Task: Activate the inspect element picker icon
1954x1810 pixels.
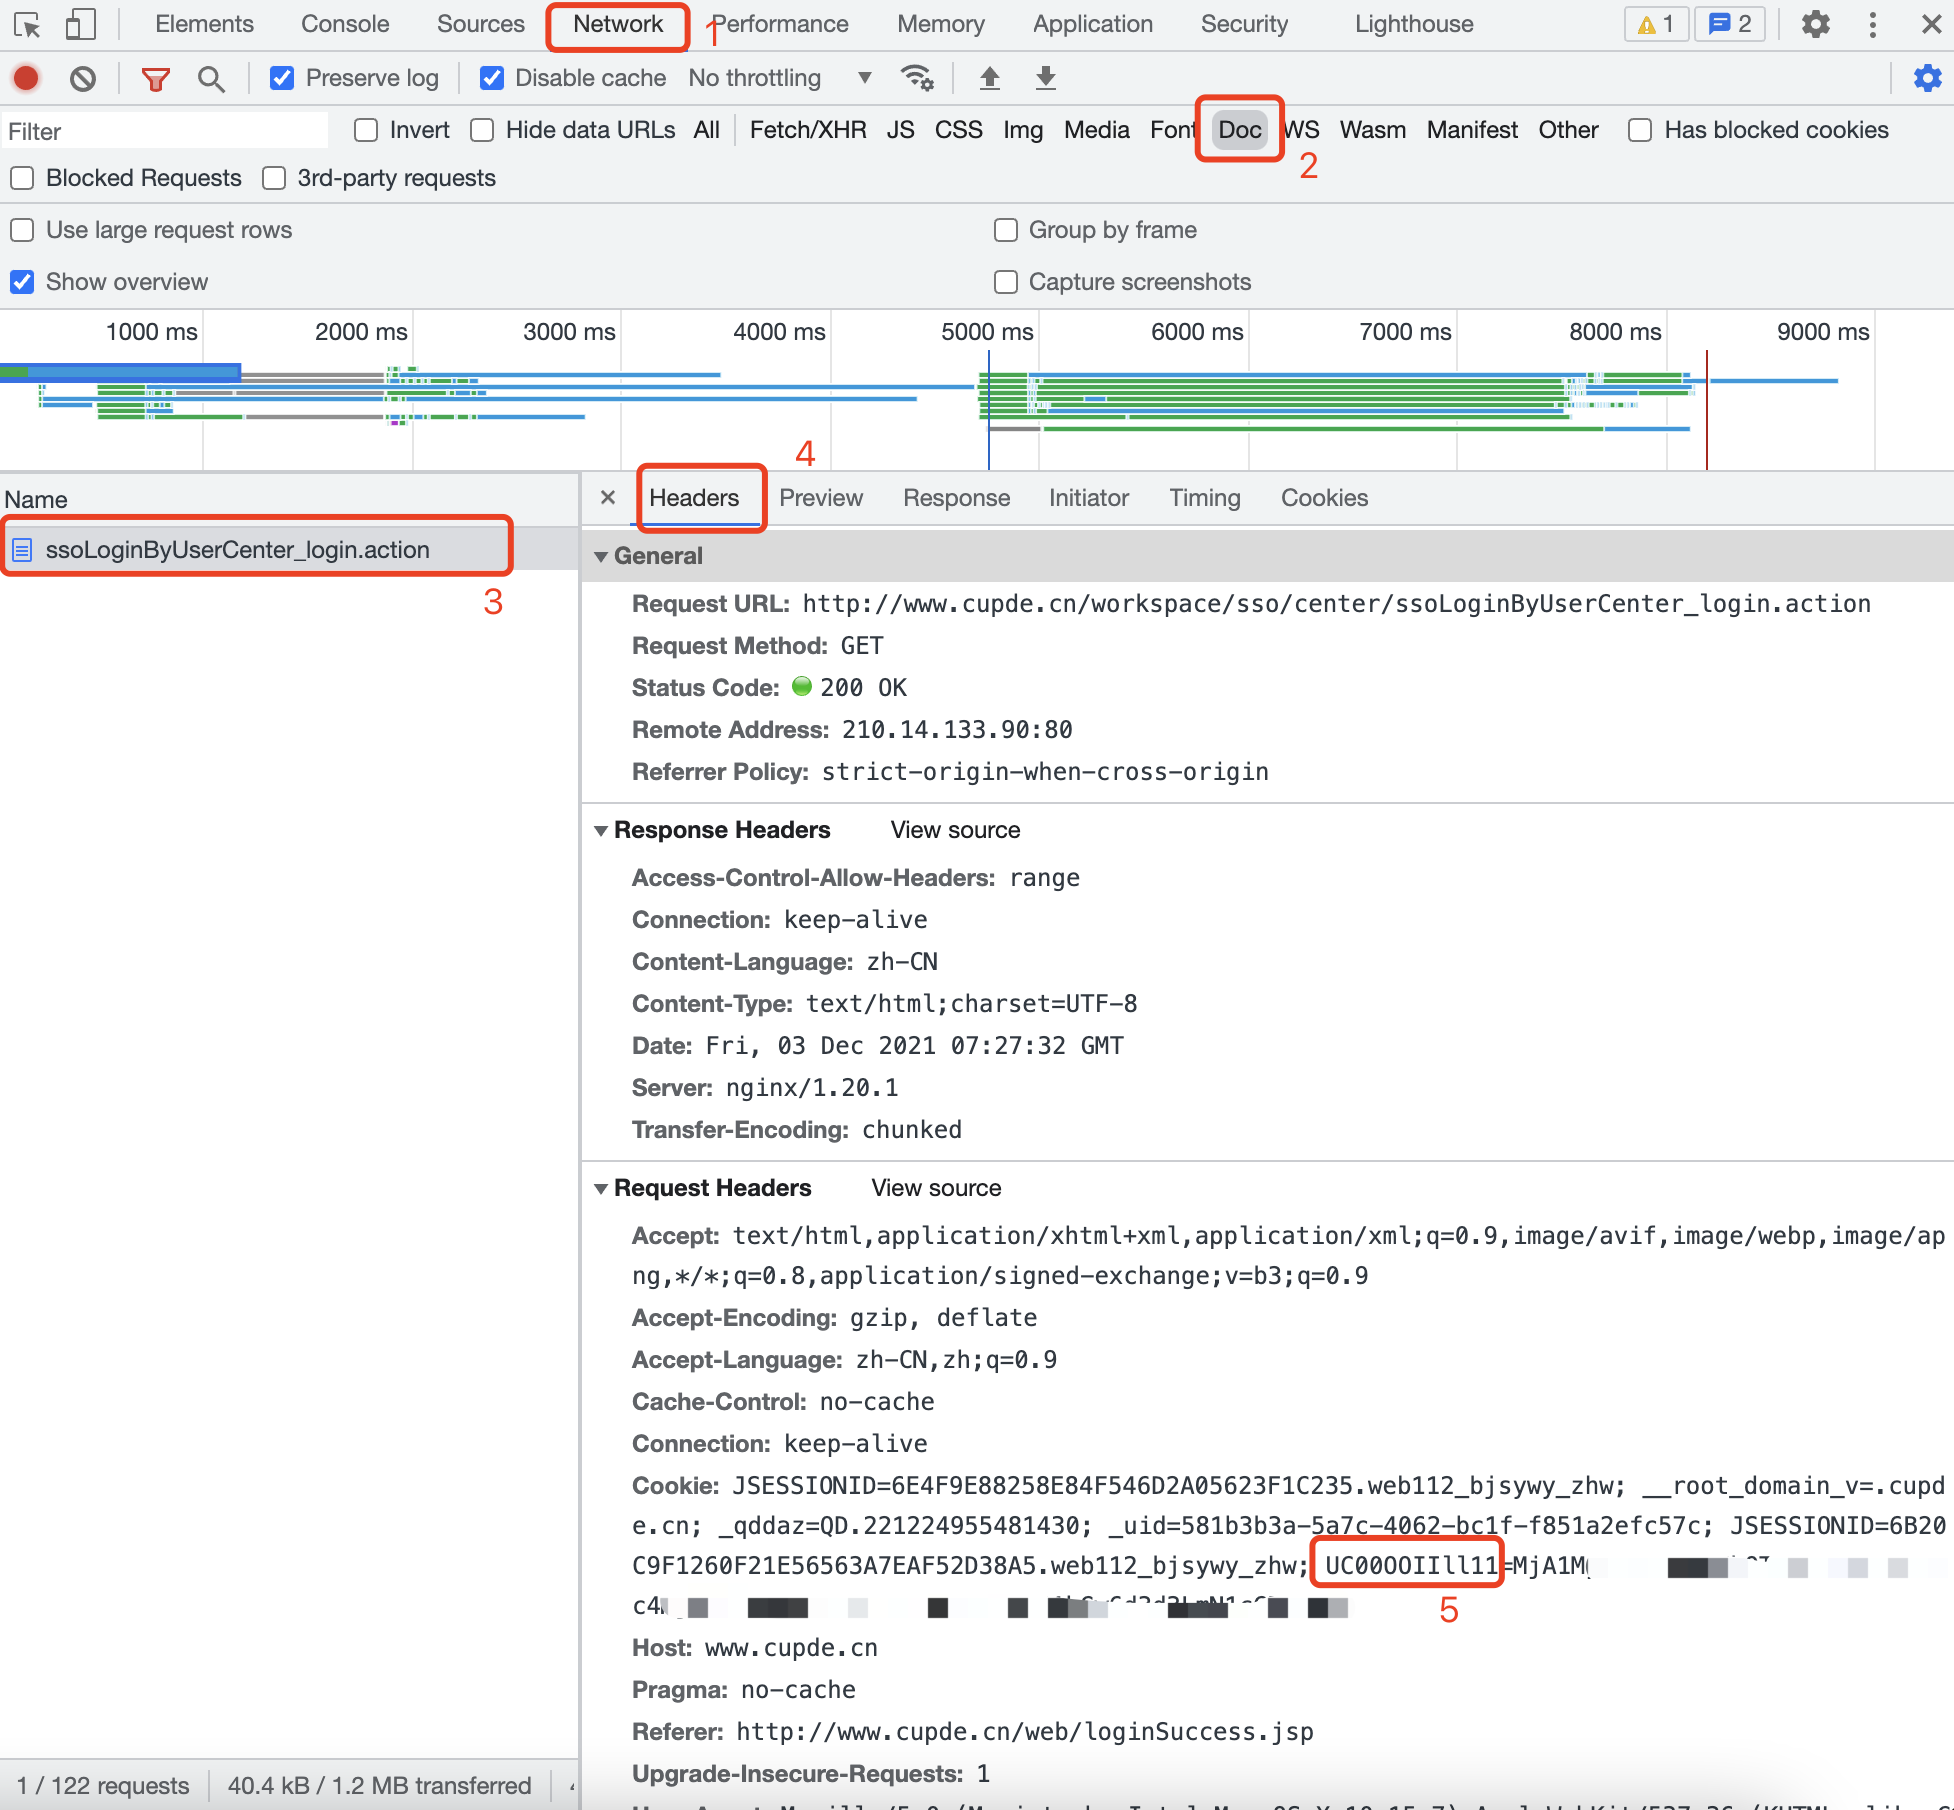Action: [27, 24]
